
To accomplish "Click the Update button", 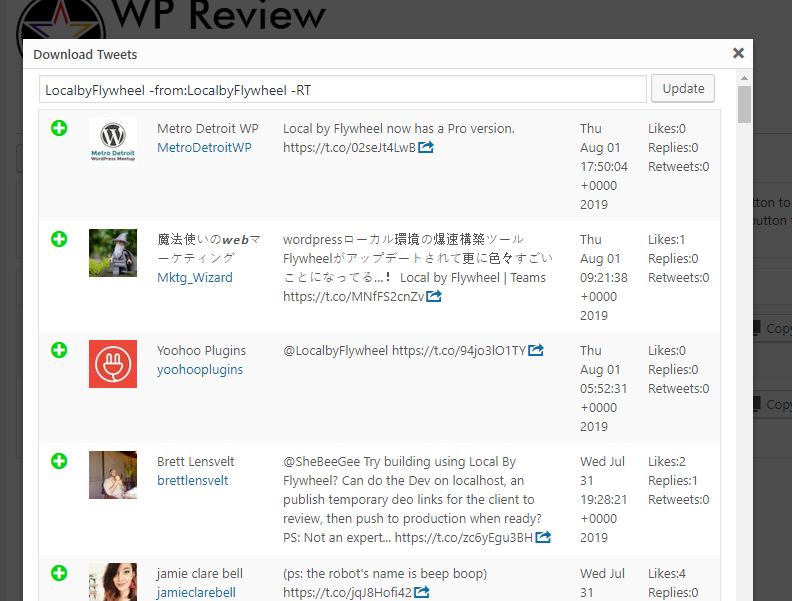I will point(683,88).
